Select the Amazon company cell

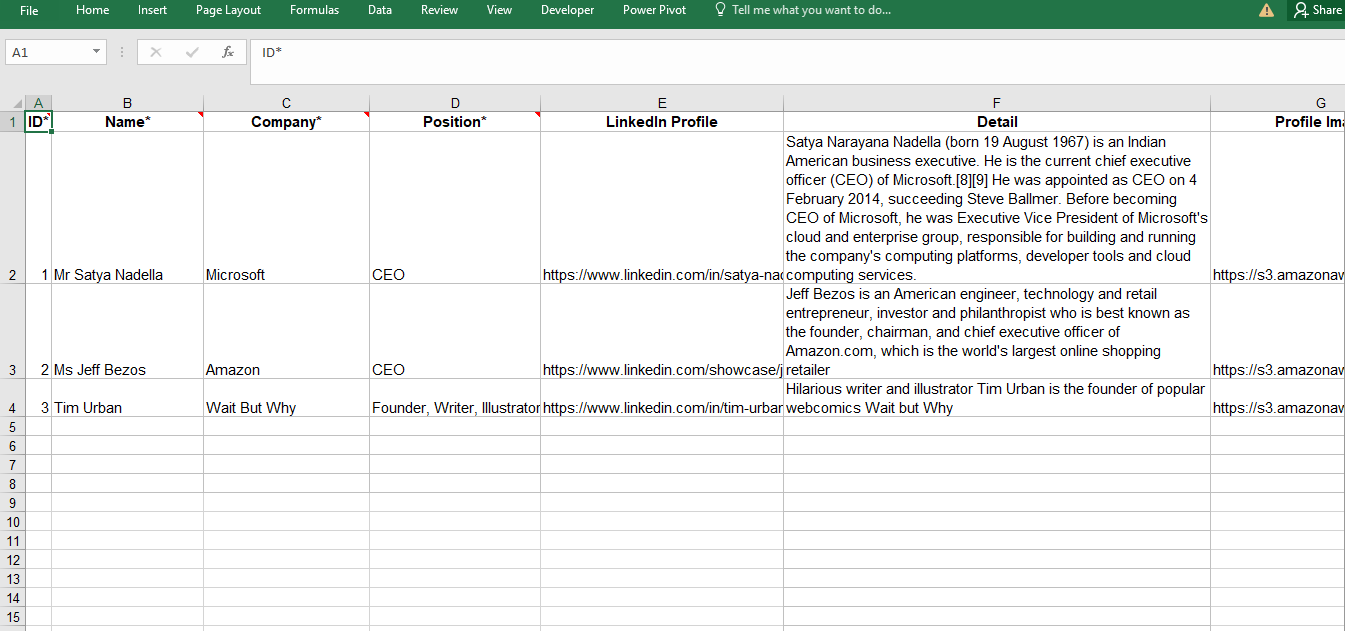pos(286,331)
